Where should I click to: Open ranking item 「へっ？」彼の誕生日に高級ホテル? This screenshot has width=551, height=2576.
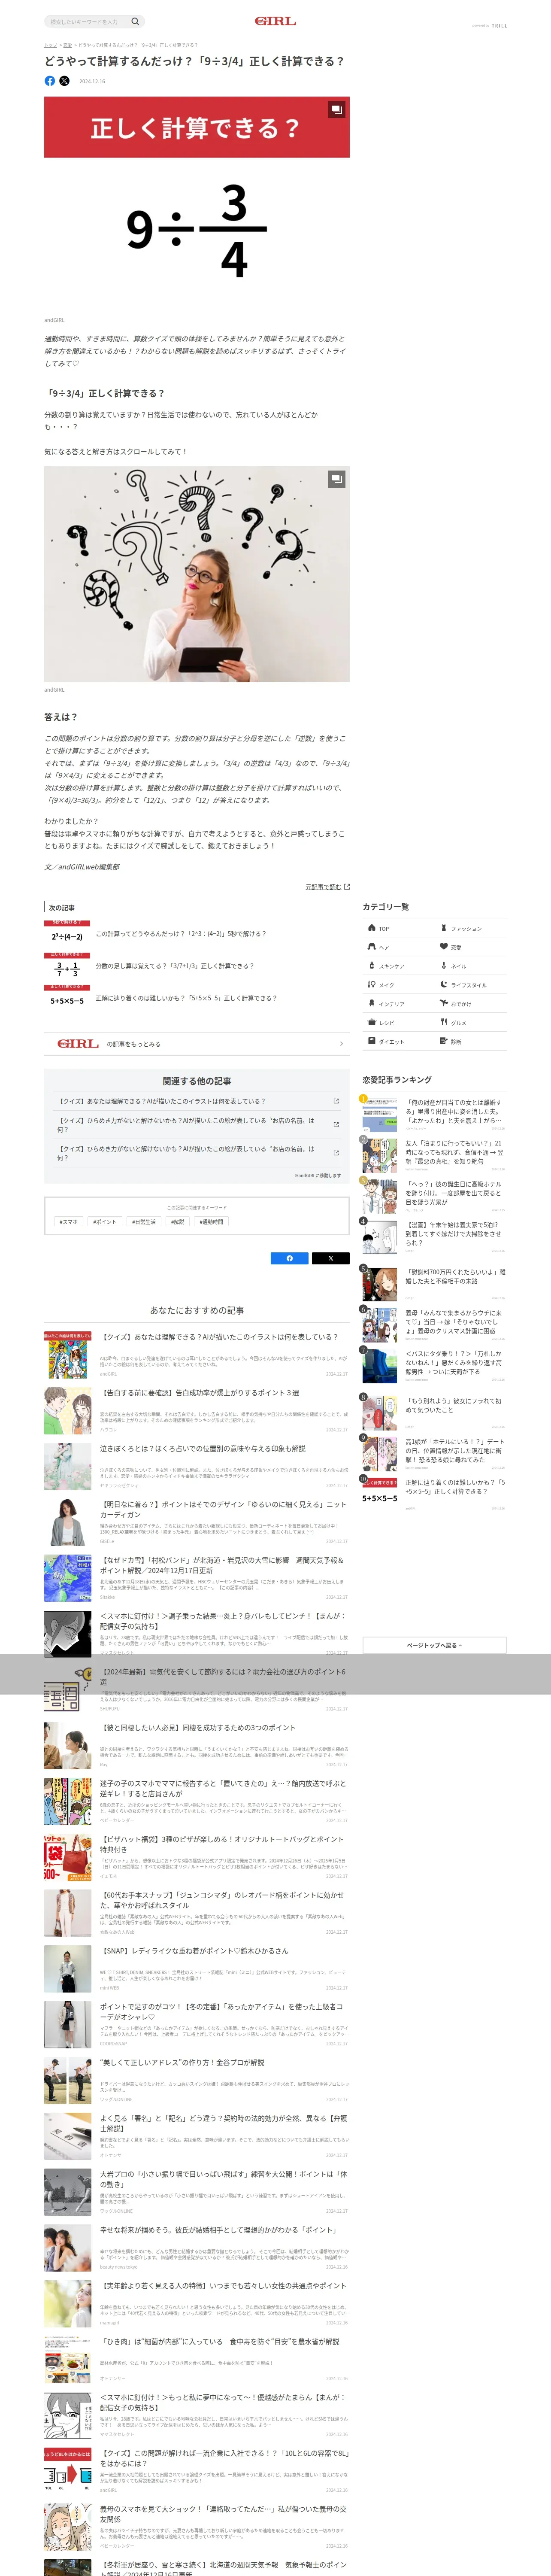point(453,1193)
